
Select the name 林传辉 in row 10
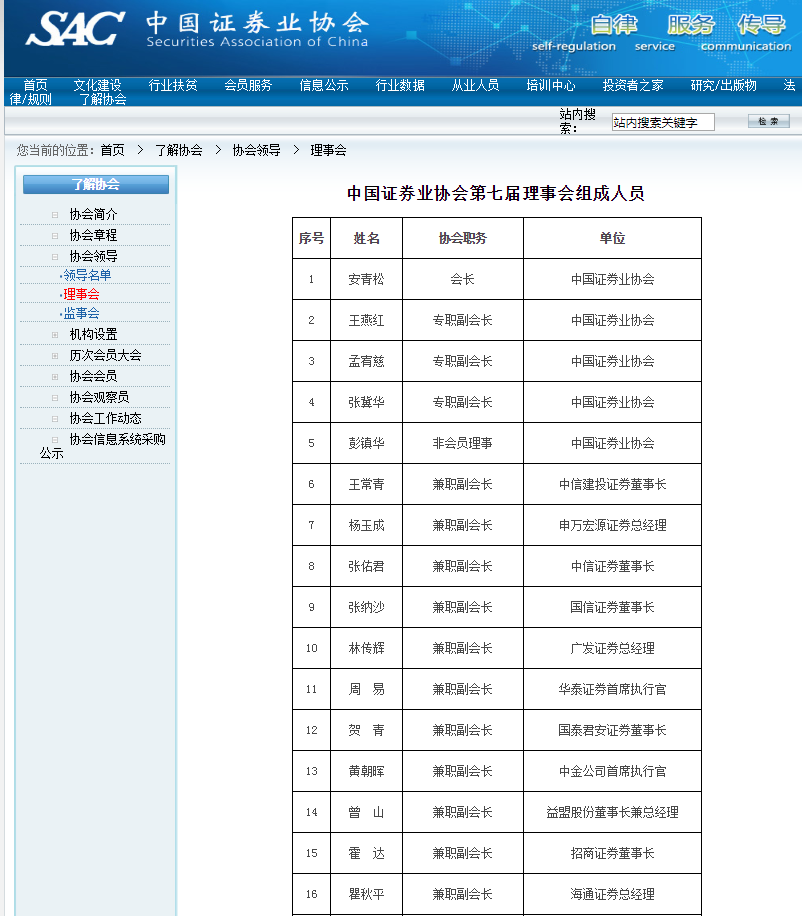click(366, 648)
